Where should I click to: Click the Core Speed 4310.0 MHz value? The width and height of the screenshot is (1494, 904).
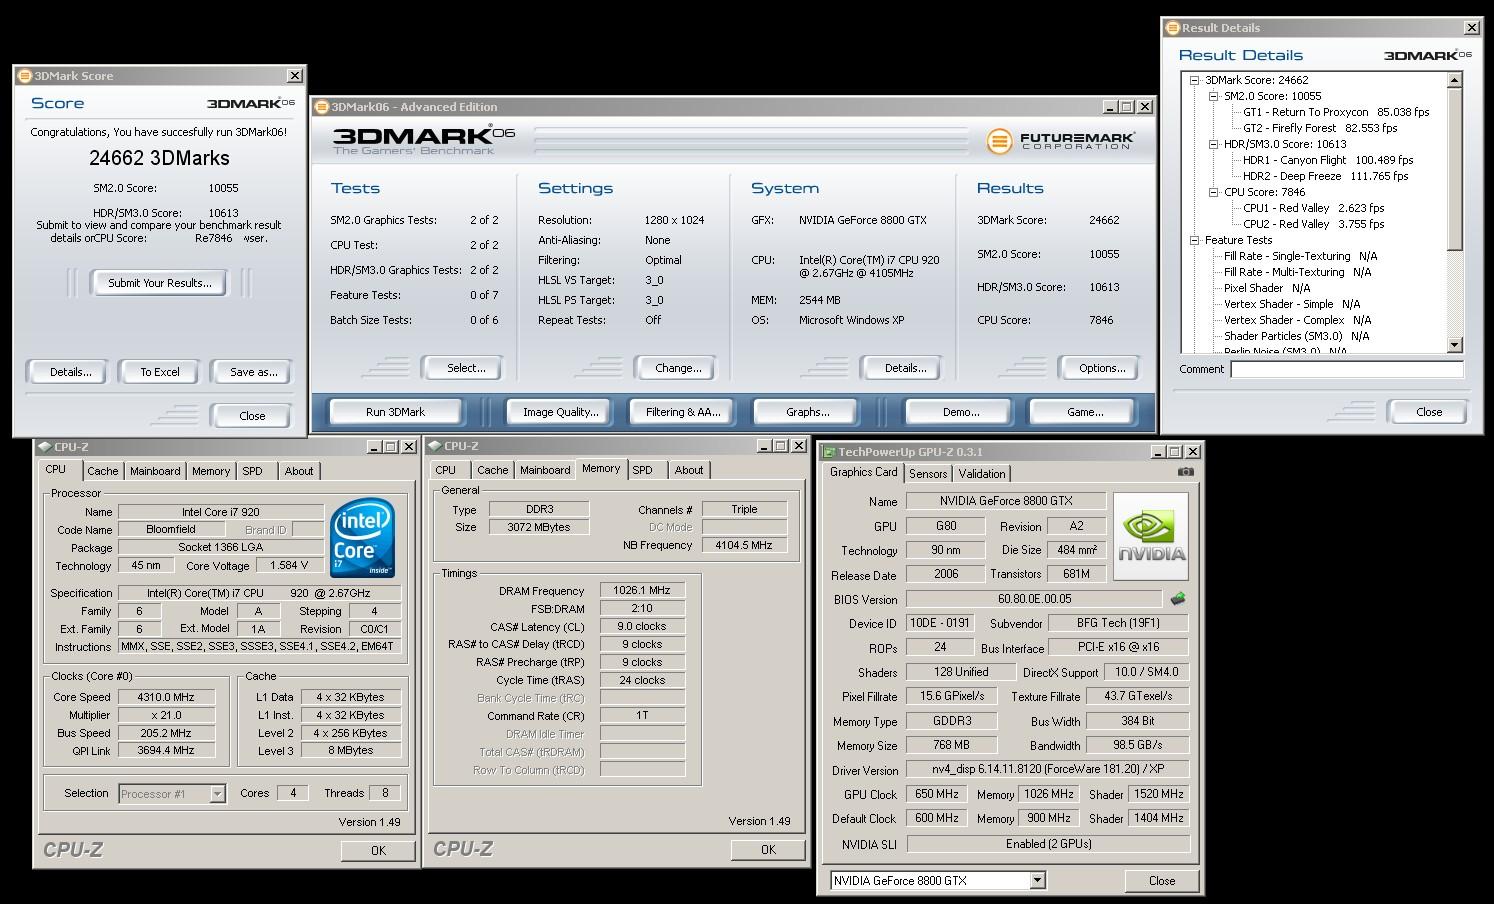click(166, 697)
